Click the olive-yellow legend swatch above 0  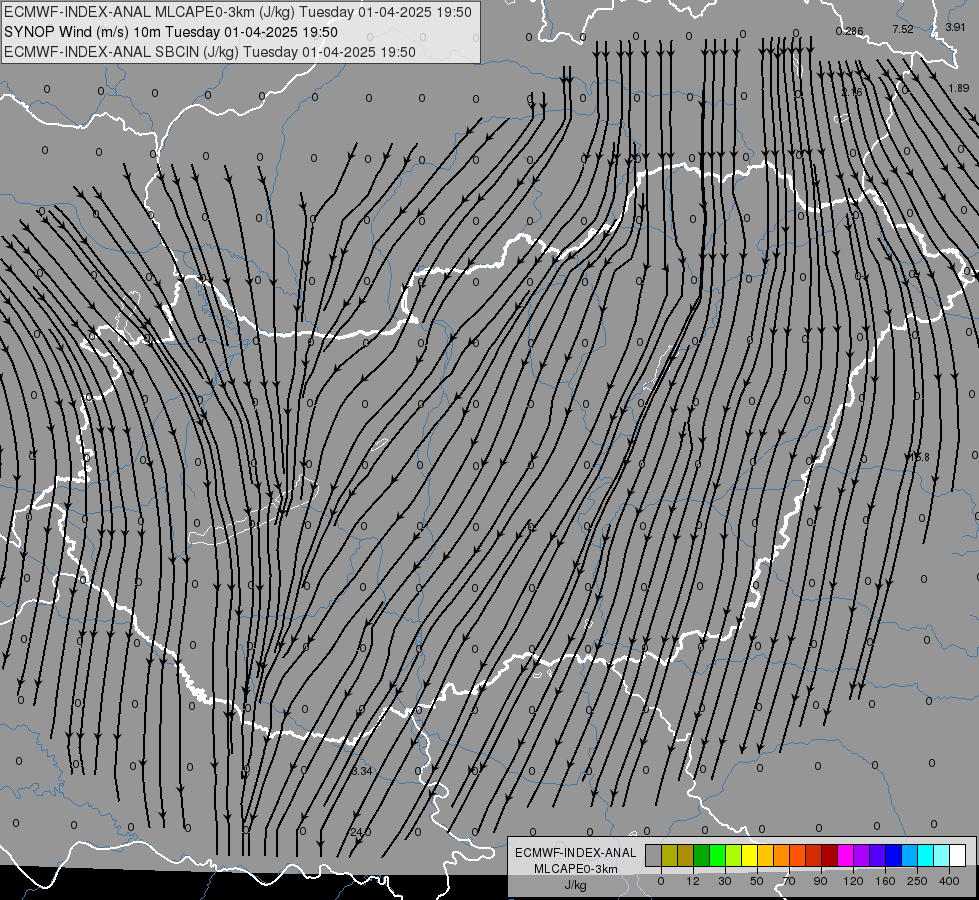(669, 855)
